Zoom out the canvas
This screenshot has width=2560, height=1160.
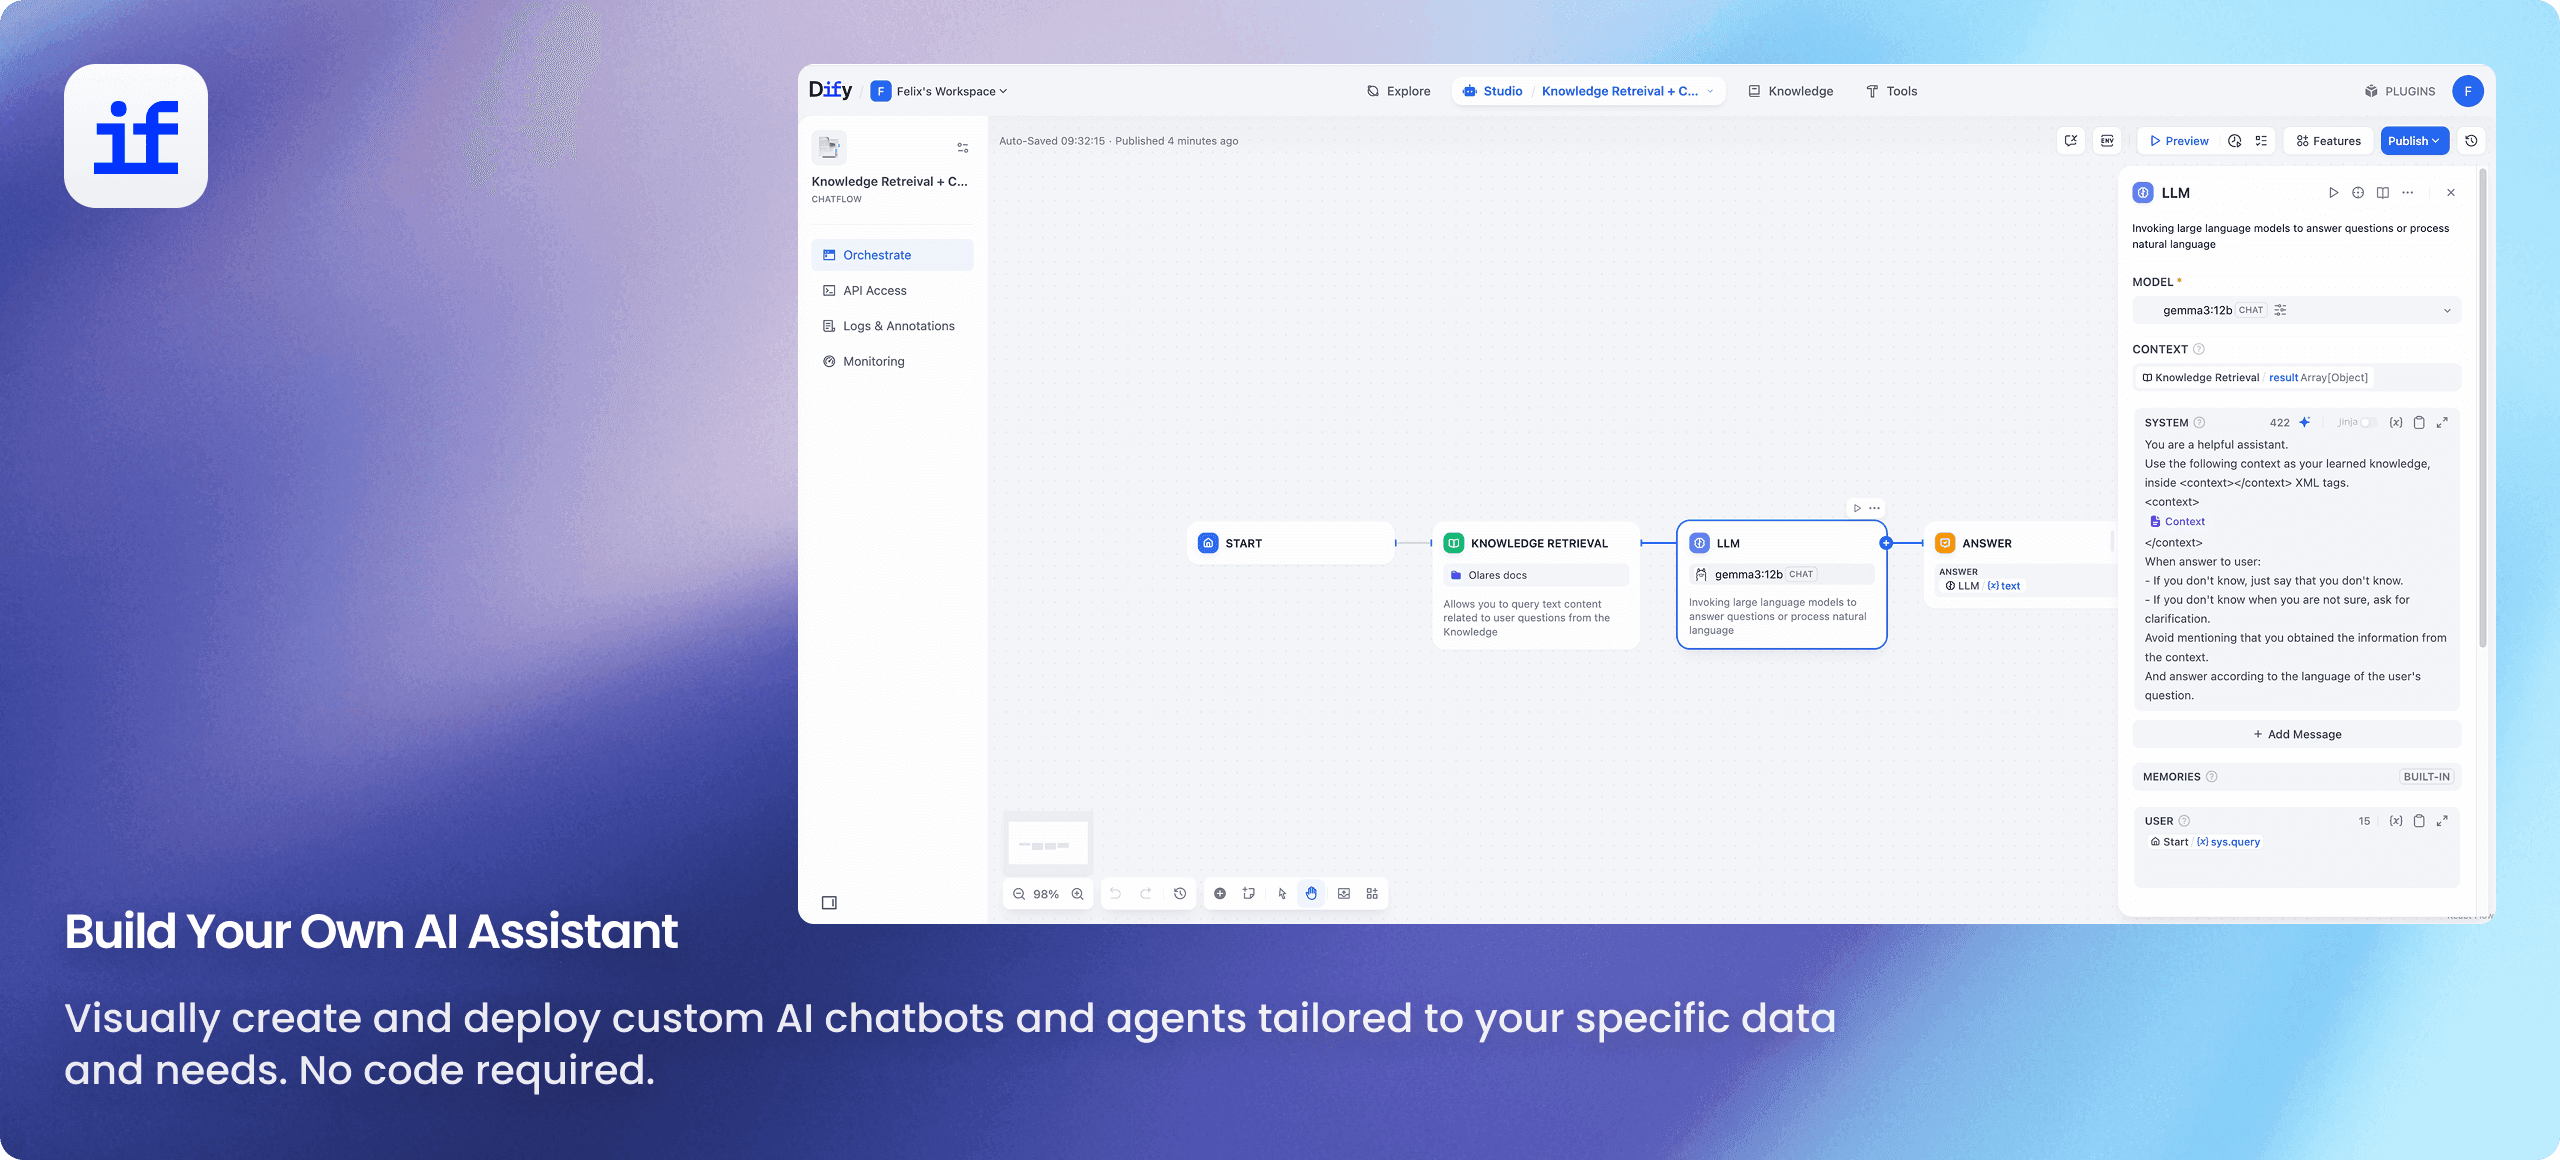1019,894
